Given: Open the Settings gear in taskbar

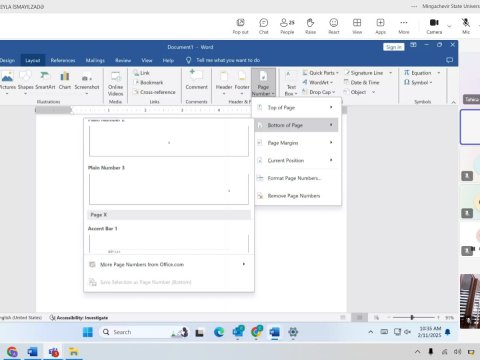Looking at the screenshot, I should (293, 332).
